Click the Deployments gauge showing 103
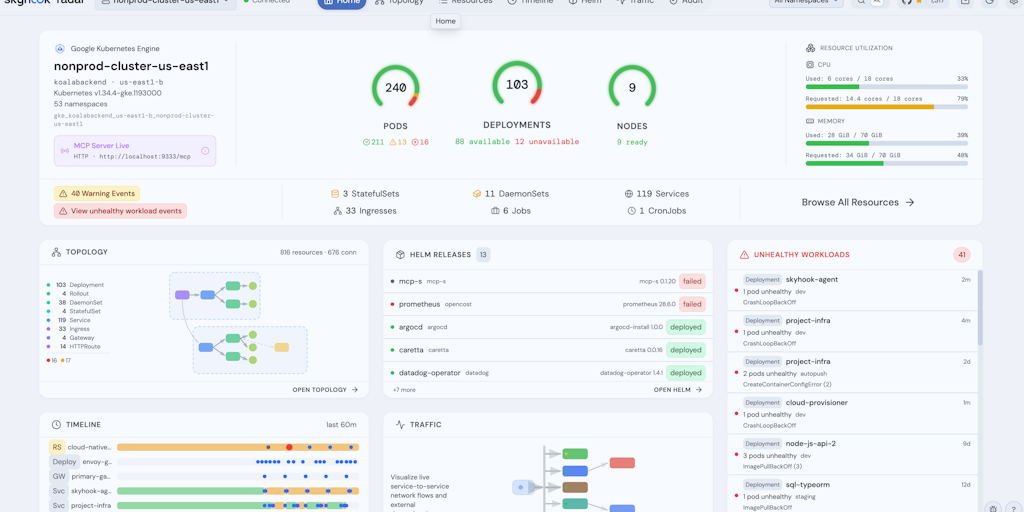The image size is (1024, 512). [517, 85]
